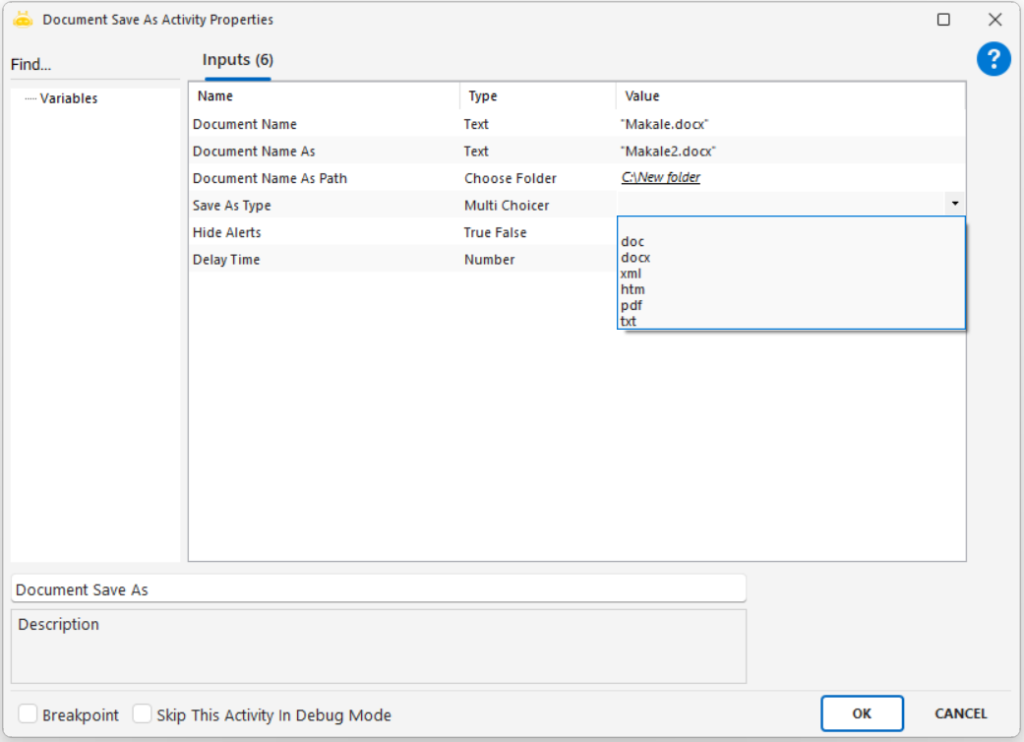This screenshot has width=1024, height=742.
Task: Click the CANCEL button
Action: 960,713
